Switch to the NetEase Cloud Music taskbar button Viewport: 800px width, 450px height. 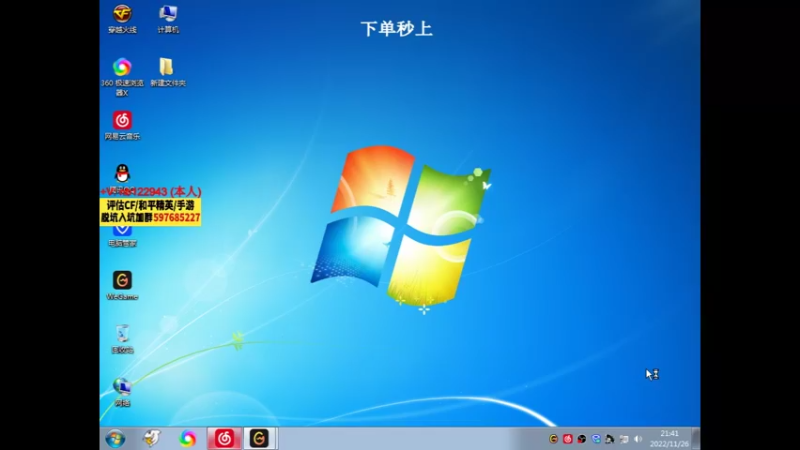224,438
